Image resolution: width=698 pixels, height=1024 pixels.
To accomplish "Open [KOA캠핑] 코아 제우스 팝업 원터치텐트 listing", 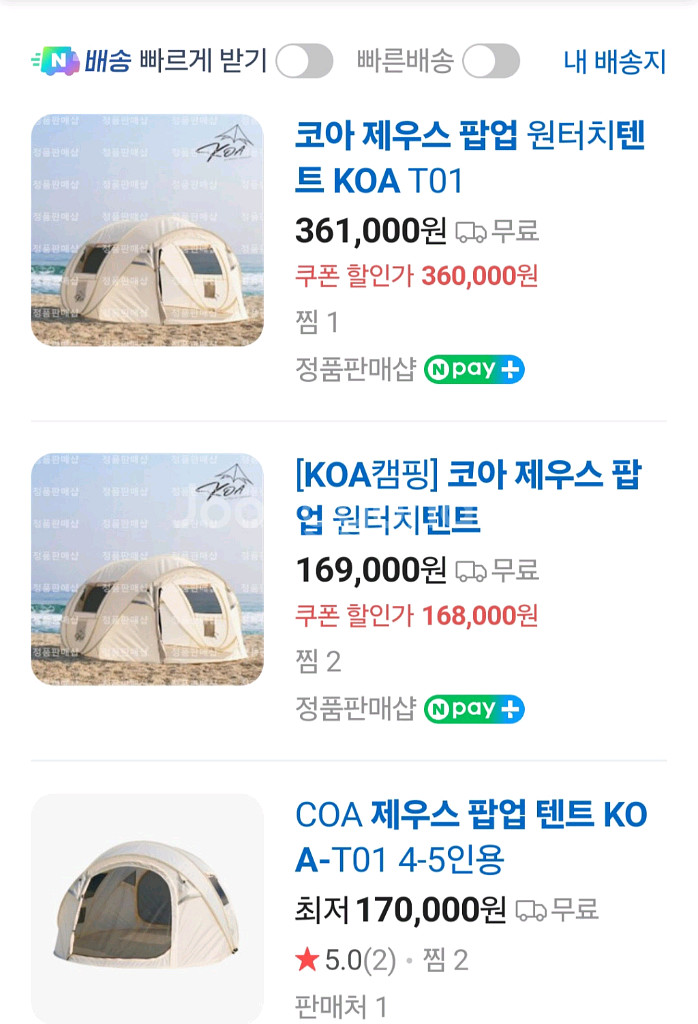I will 468,496.
